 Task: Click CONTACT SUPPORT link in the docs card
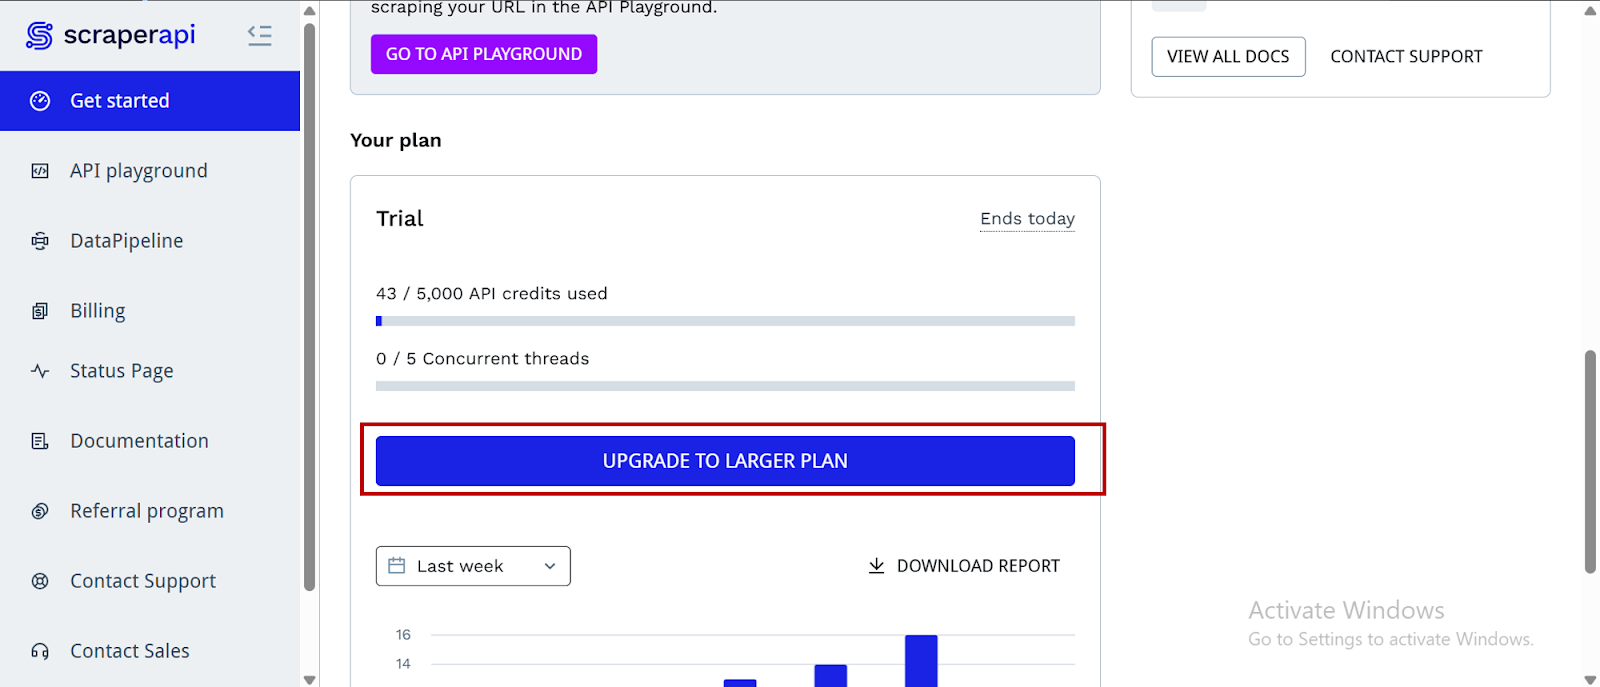pos(1406,57)
